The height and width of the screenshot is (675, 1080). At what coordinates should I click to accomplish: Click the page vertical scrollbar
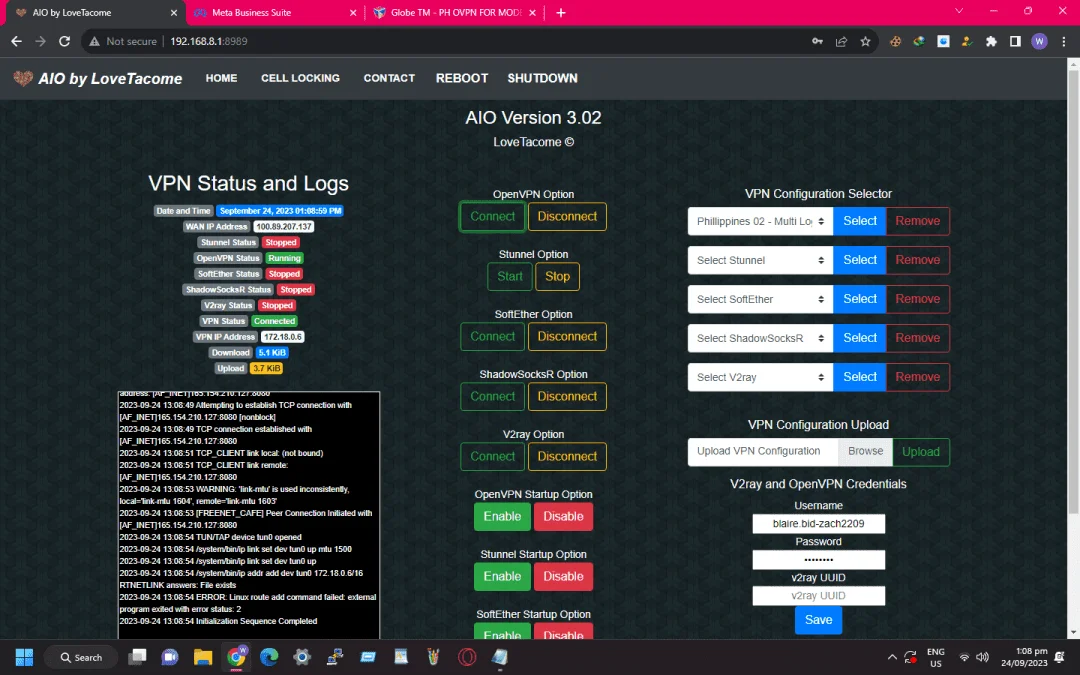1073,289
